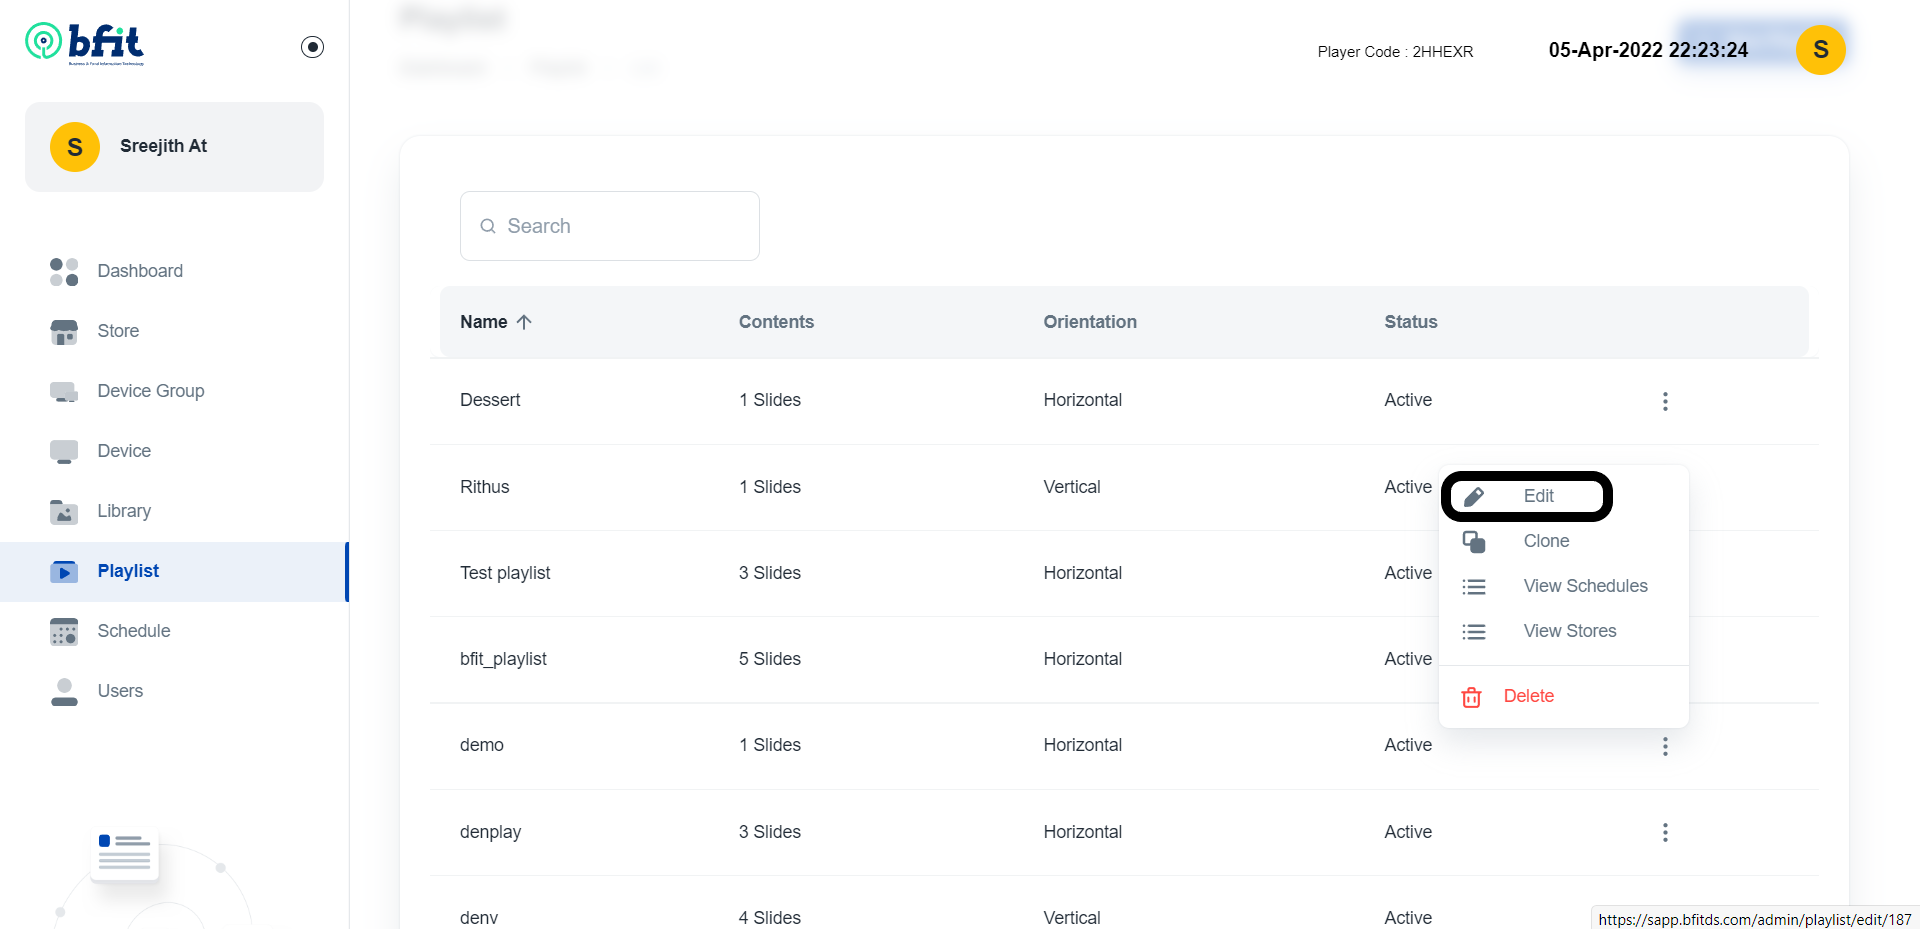1920x929 pixels.
Task: Open the denplay row options menu
Action: [1665, 833]
